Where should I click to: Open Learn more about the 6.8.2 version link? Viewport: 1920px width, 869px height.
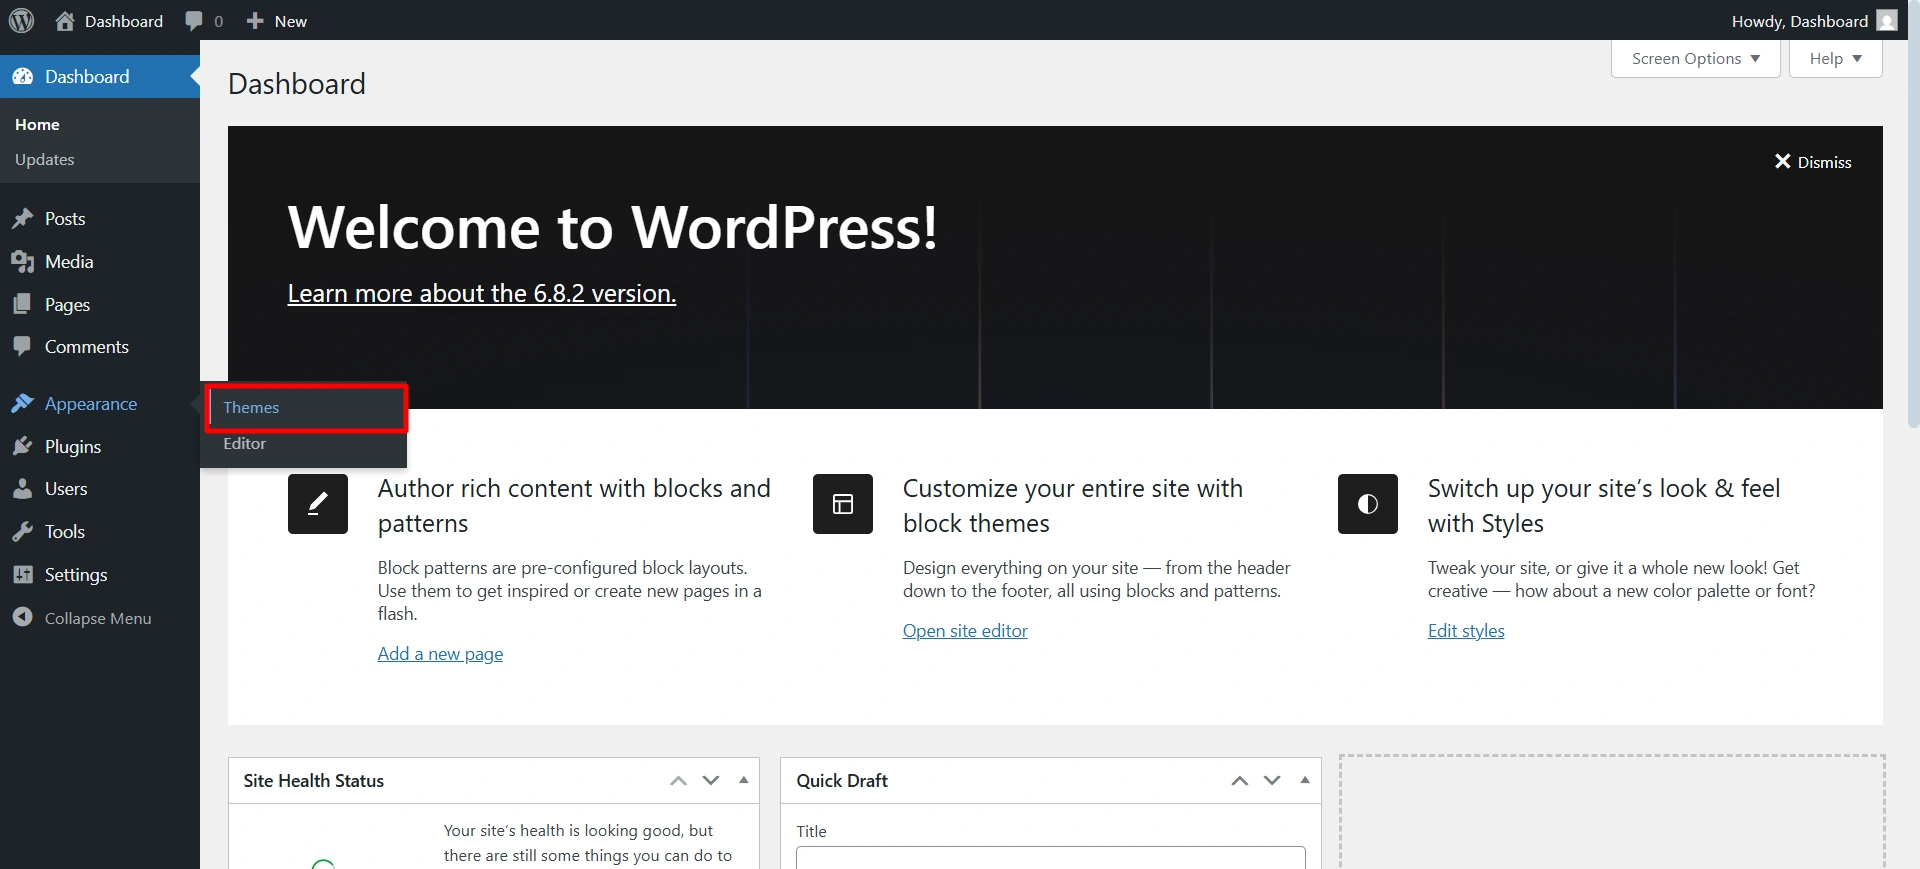[482, 293]
